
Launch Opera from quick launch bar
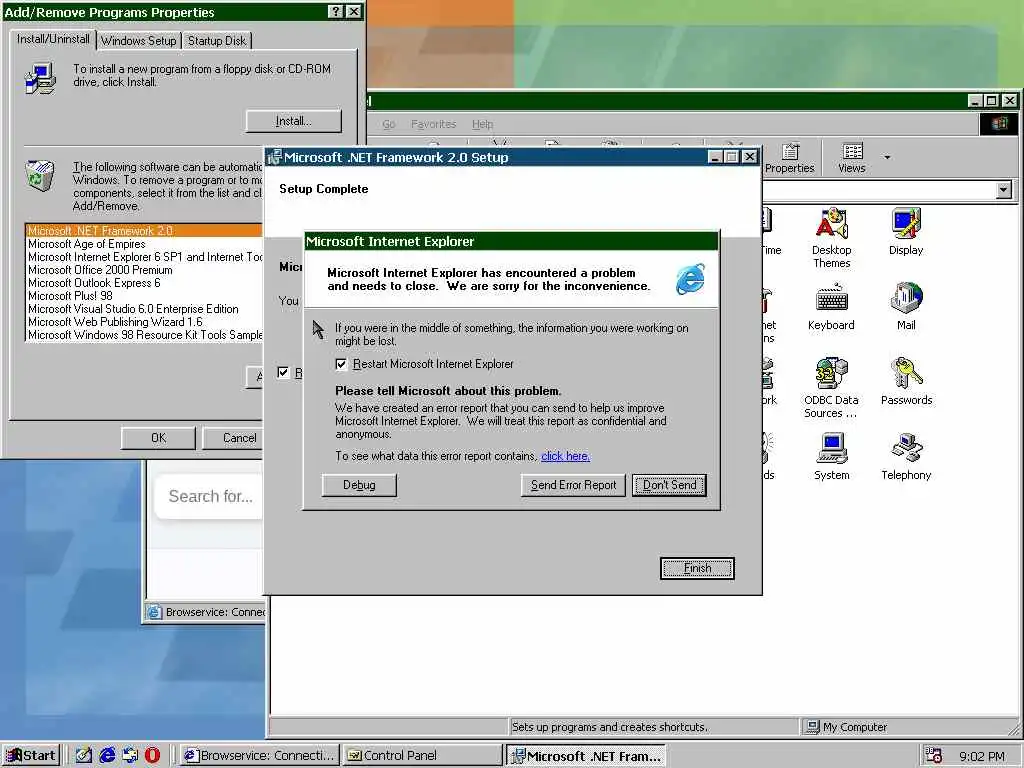[x=152, y=755]
